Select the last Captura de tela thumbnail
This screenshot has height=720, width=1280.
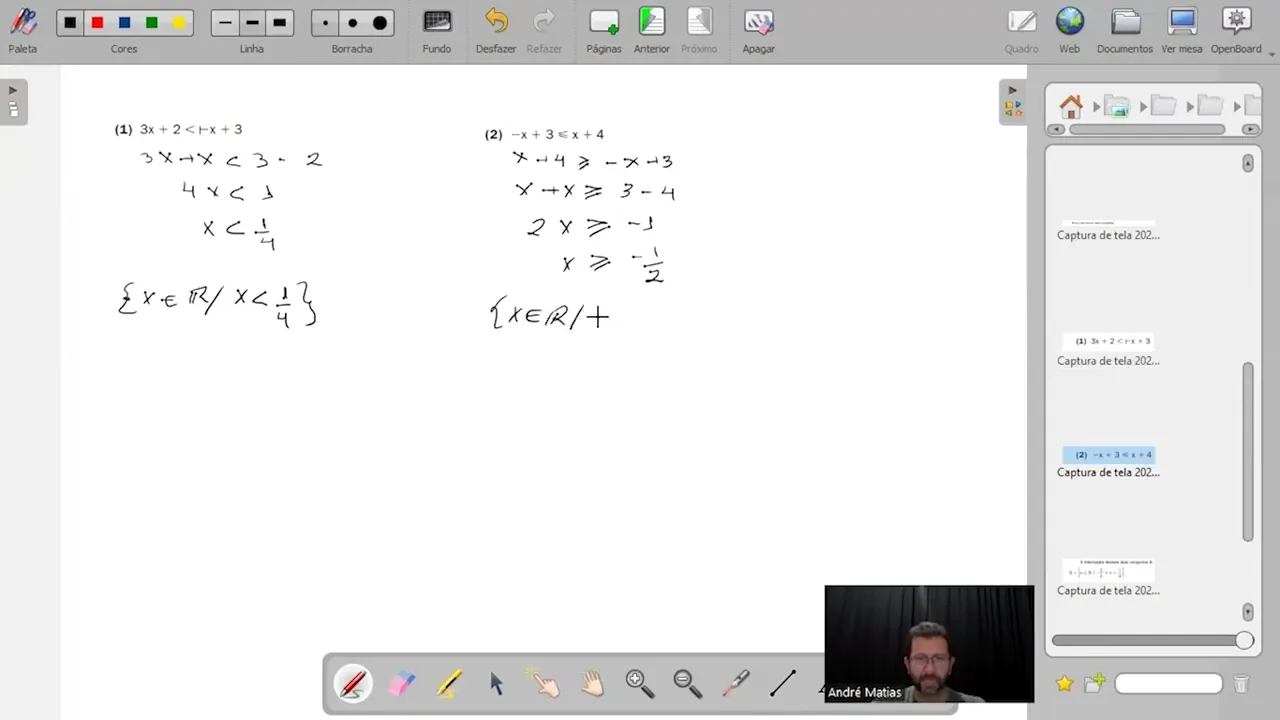coord(1108,571)
